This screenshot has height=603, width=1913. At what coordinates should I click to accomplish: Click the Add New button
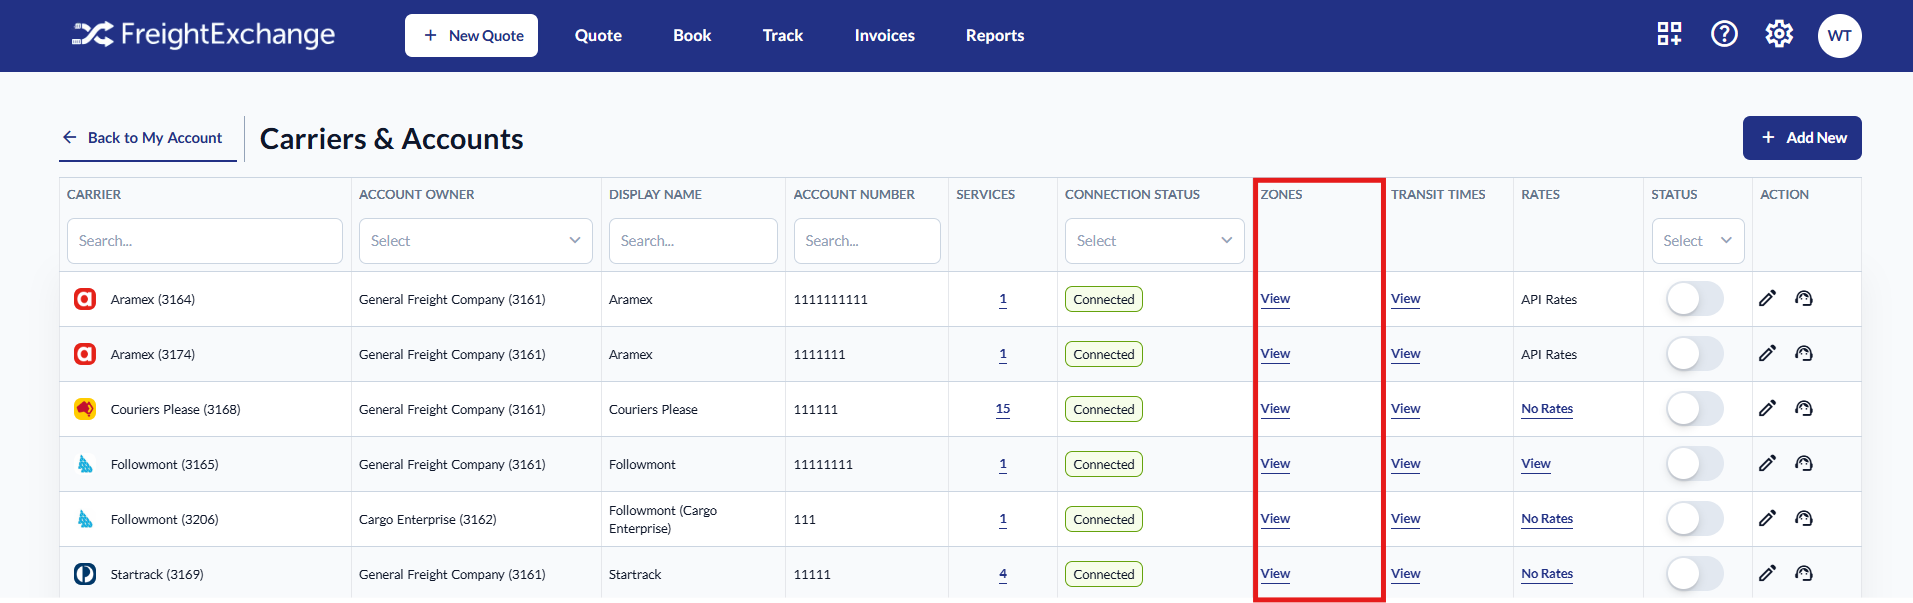(1802, 138)
